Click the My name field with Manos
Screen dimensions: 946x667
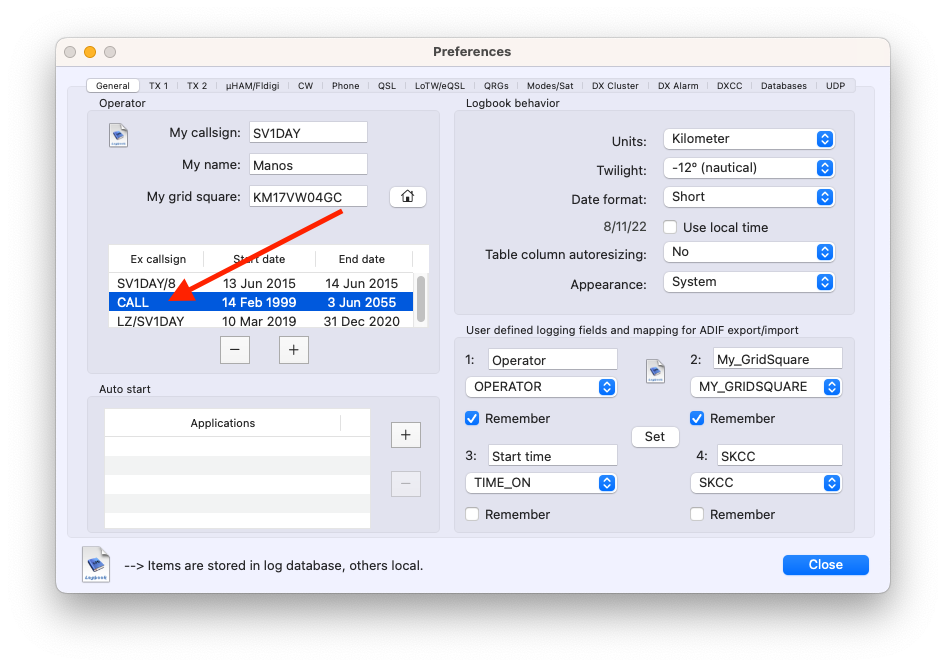[308, 165]
